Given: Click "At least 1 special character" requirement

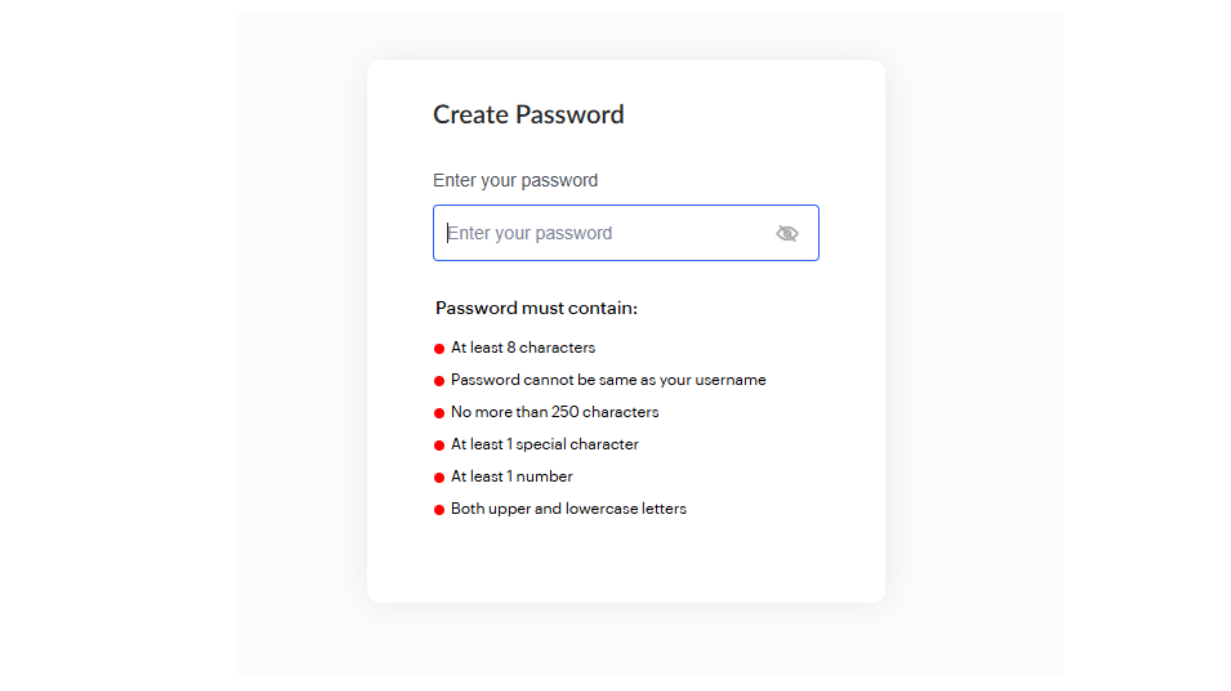Looking at the screenshot, I should [545, 444].
